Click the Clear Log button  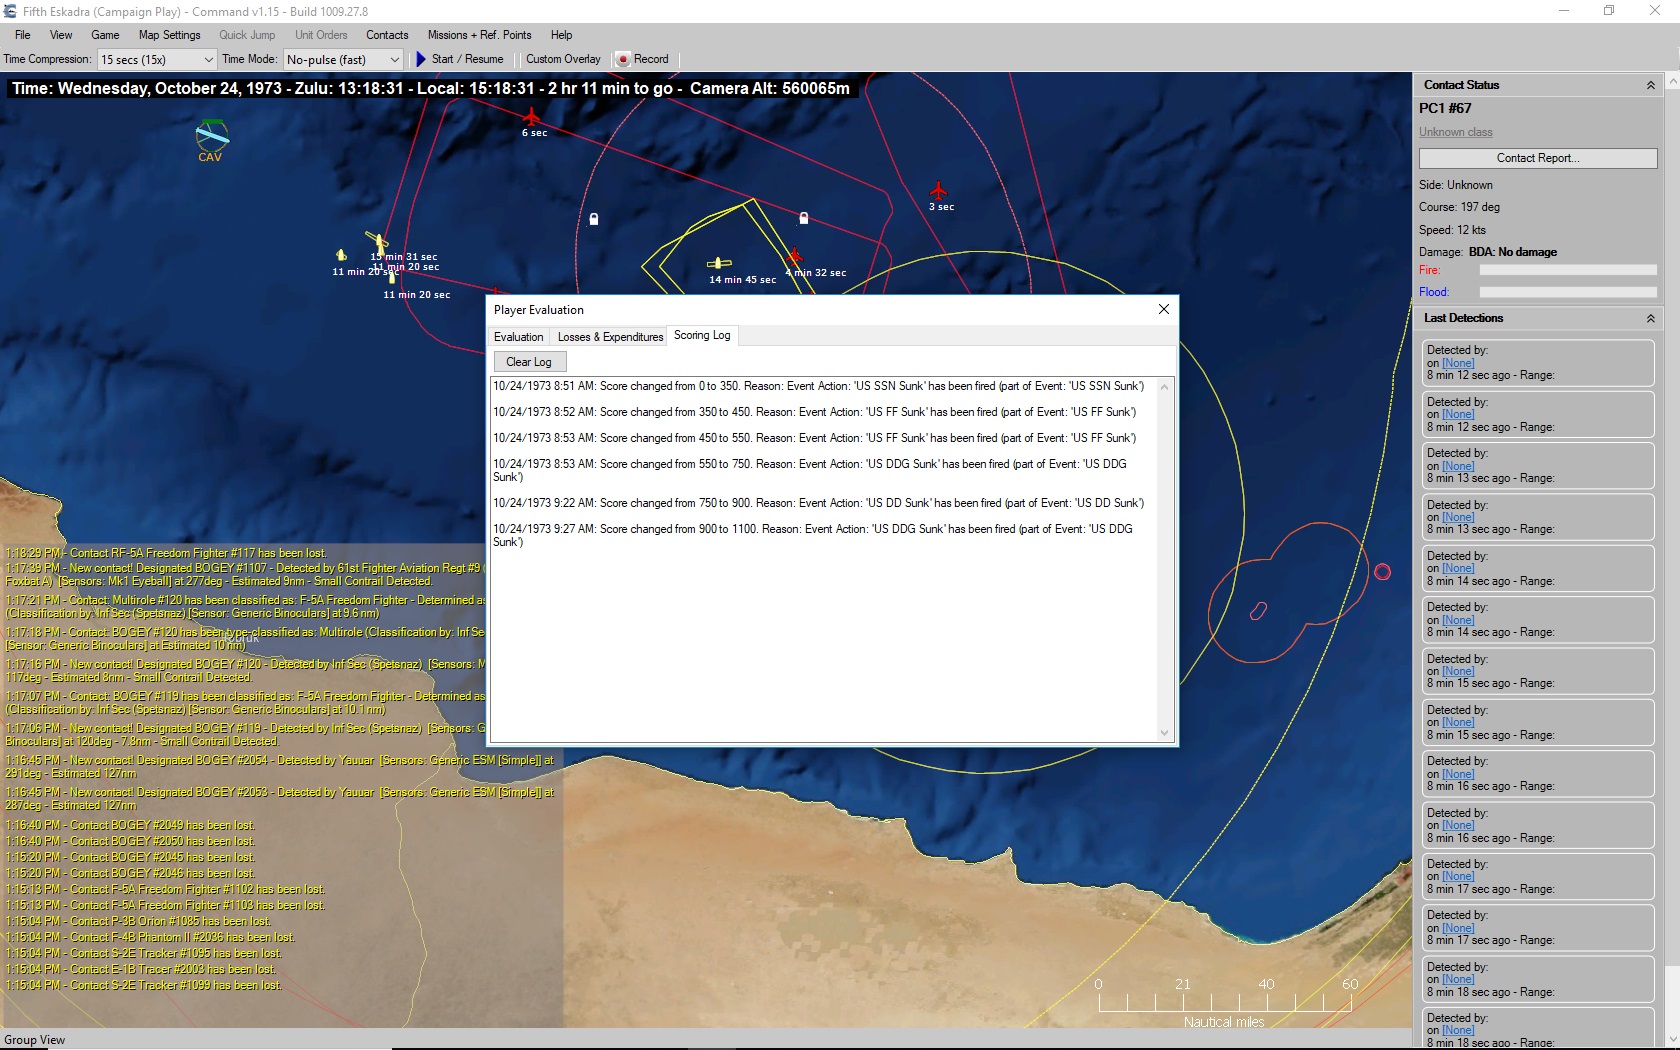528,362
